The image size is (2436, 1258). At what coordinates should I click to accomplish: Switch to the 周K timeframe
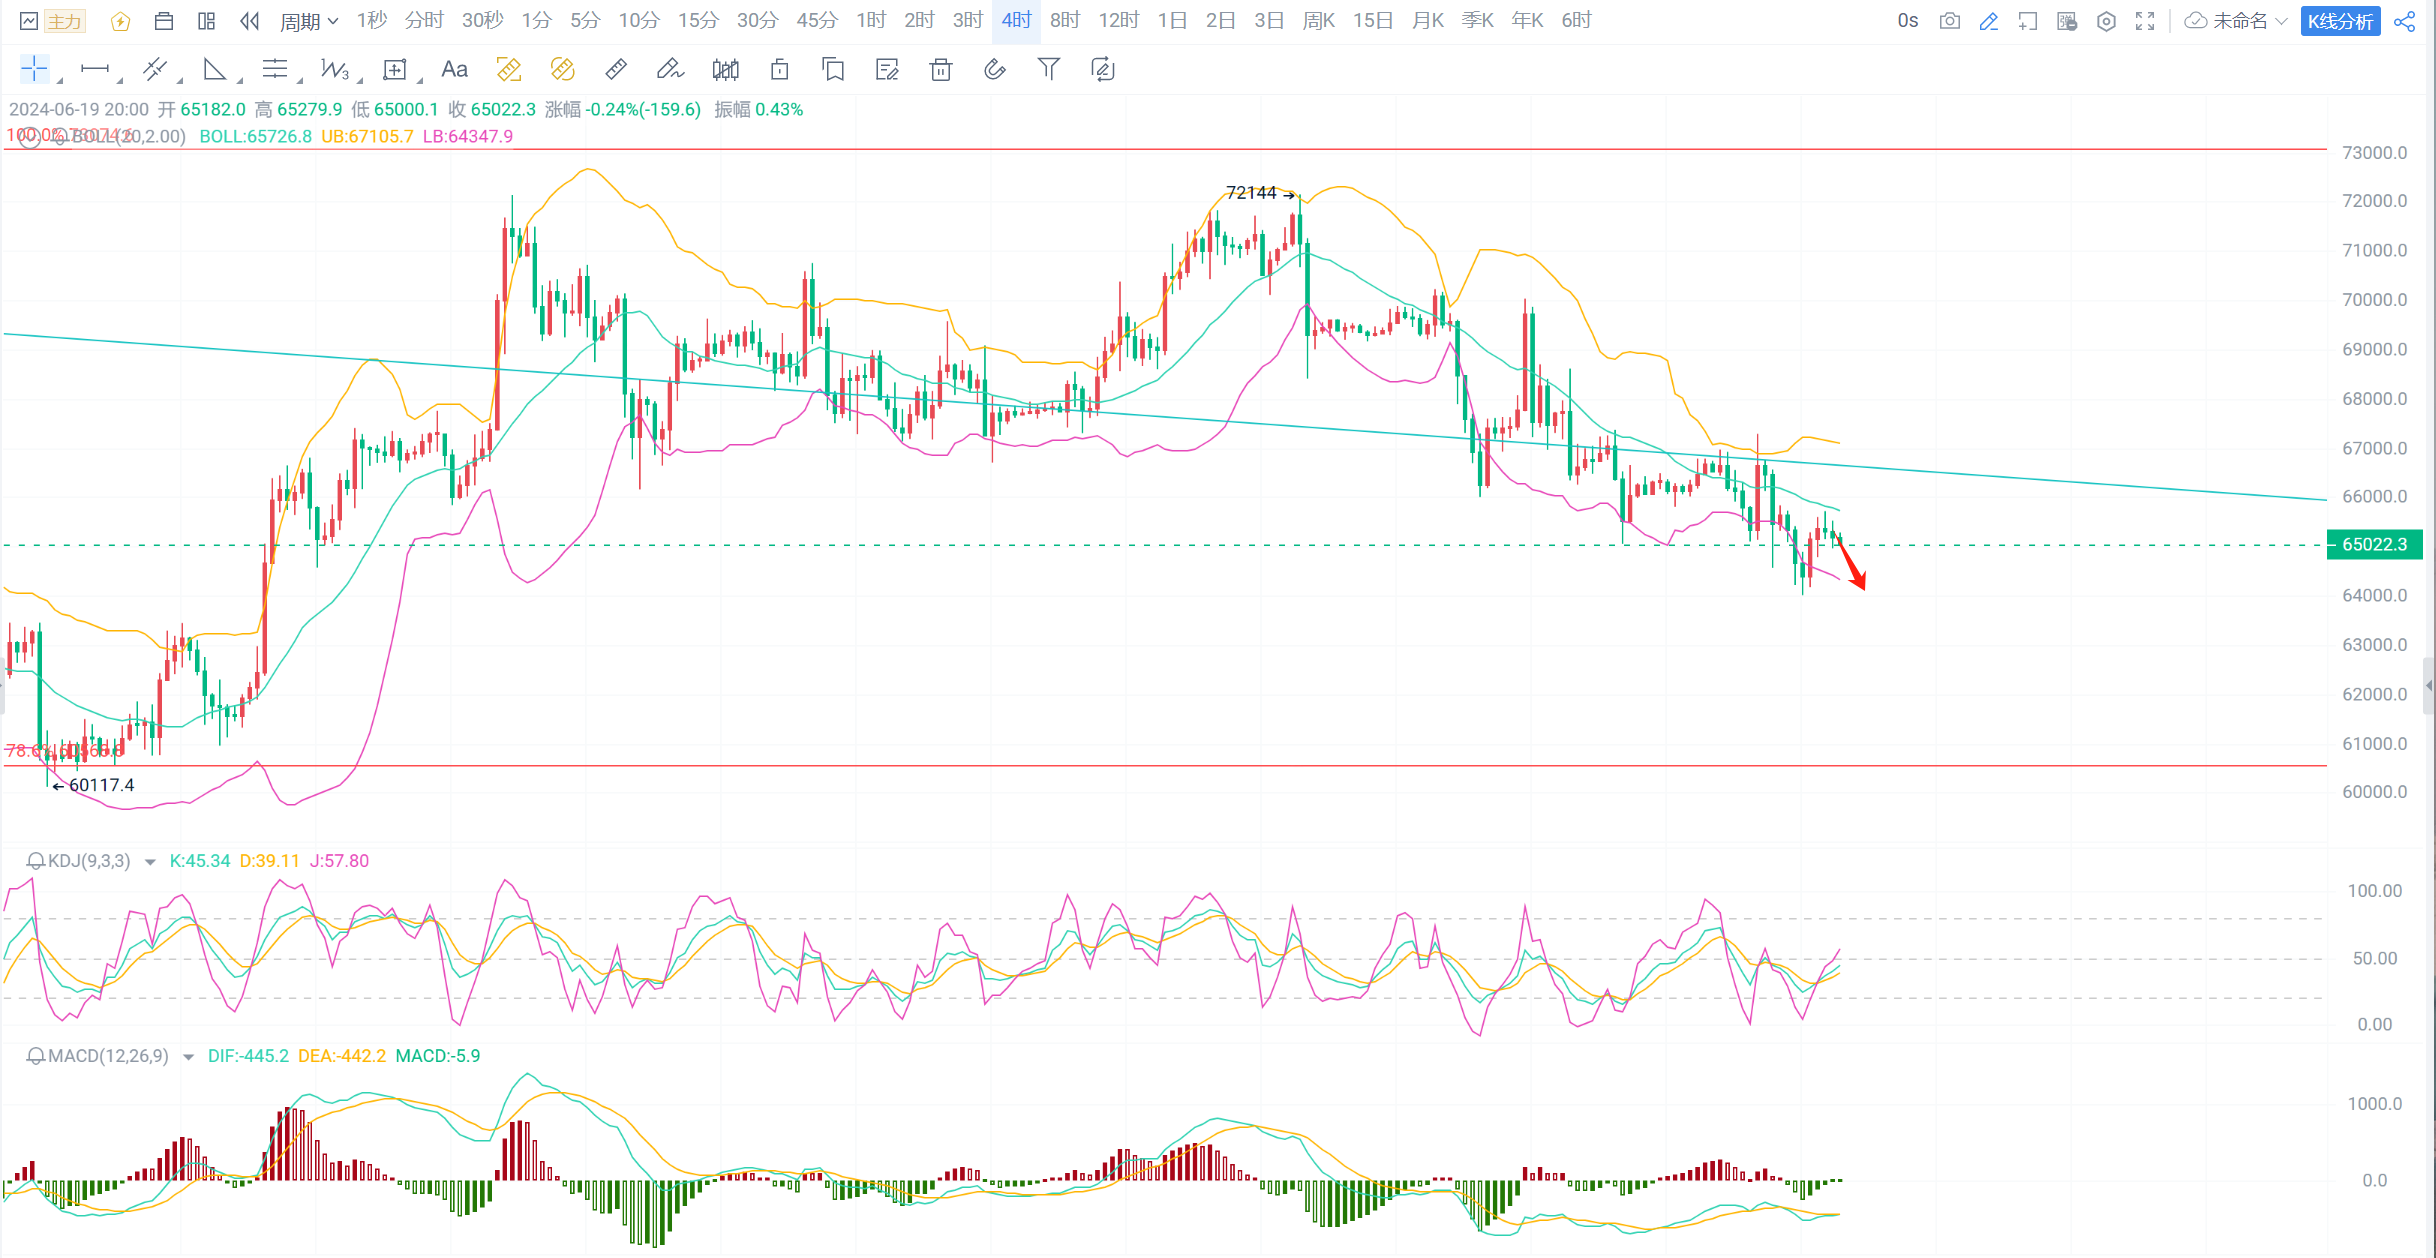(1319, 21)
